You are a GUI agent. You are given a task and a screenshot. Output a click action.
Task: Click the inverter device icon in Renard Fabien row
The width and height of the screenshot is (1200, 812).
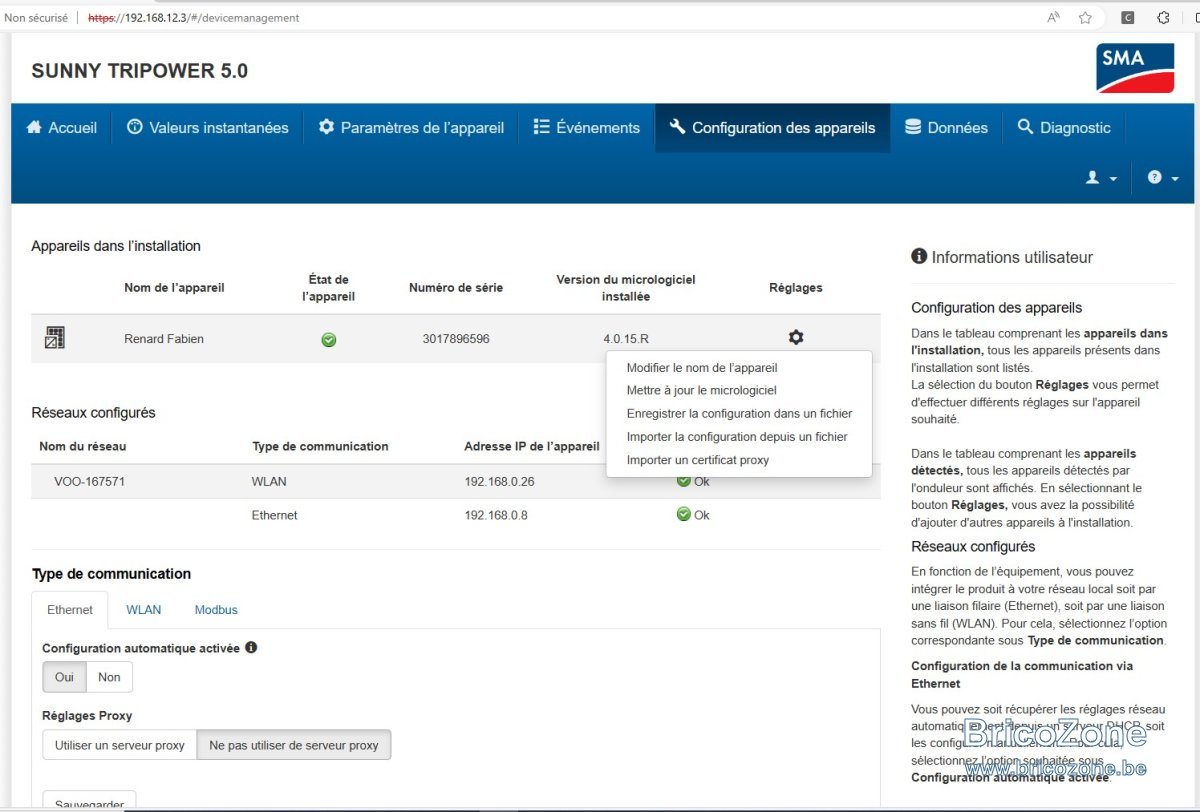pyautogui.click(x=54, y=338)
